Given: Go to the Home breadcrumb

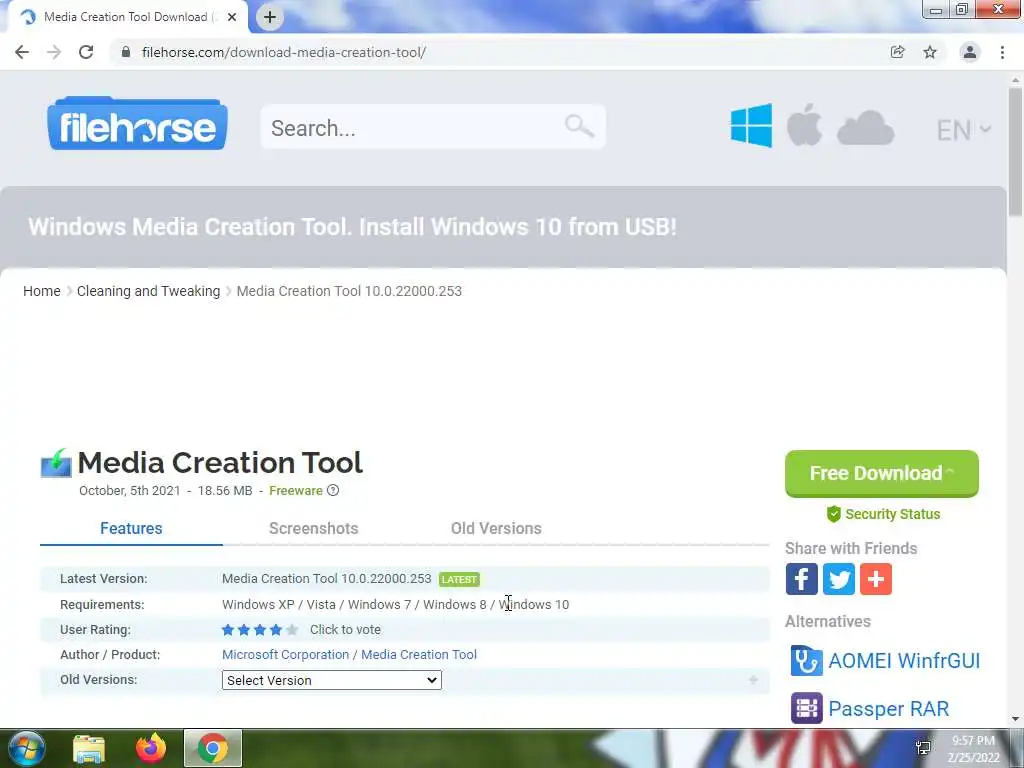Looking at the screenshot, I should [x=42, y=291].
